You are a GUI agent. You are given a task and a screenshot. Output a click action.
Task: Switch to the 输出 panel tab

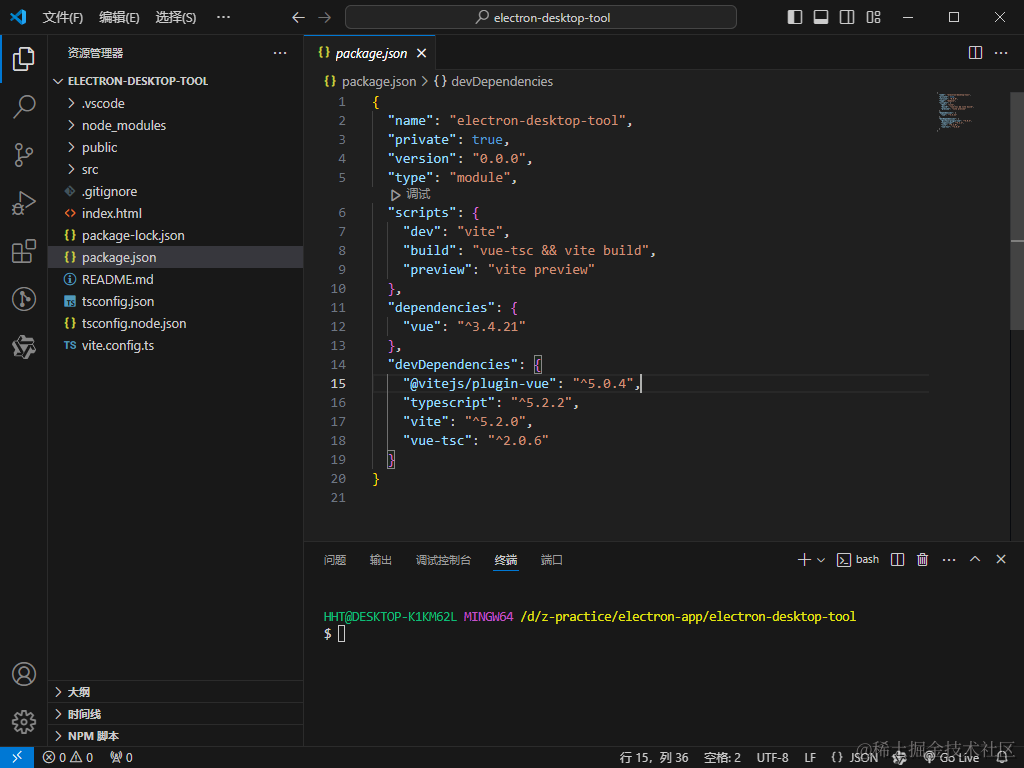(381, 560)
